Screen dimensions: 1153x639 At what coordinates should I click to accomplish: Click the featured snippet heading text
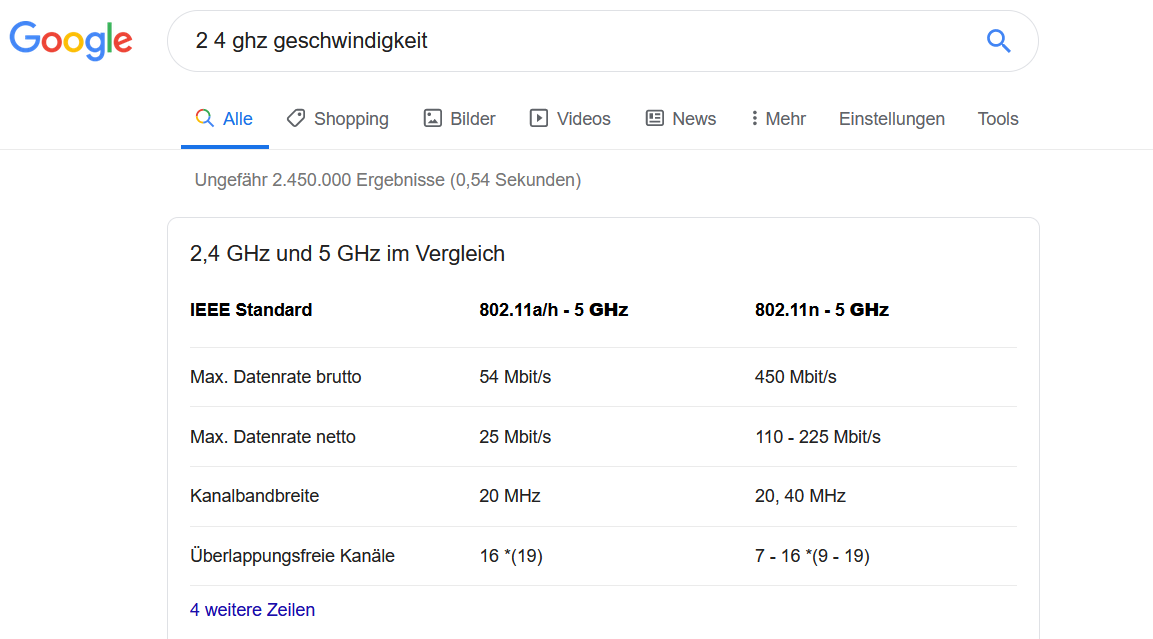347,253
